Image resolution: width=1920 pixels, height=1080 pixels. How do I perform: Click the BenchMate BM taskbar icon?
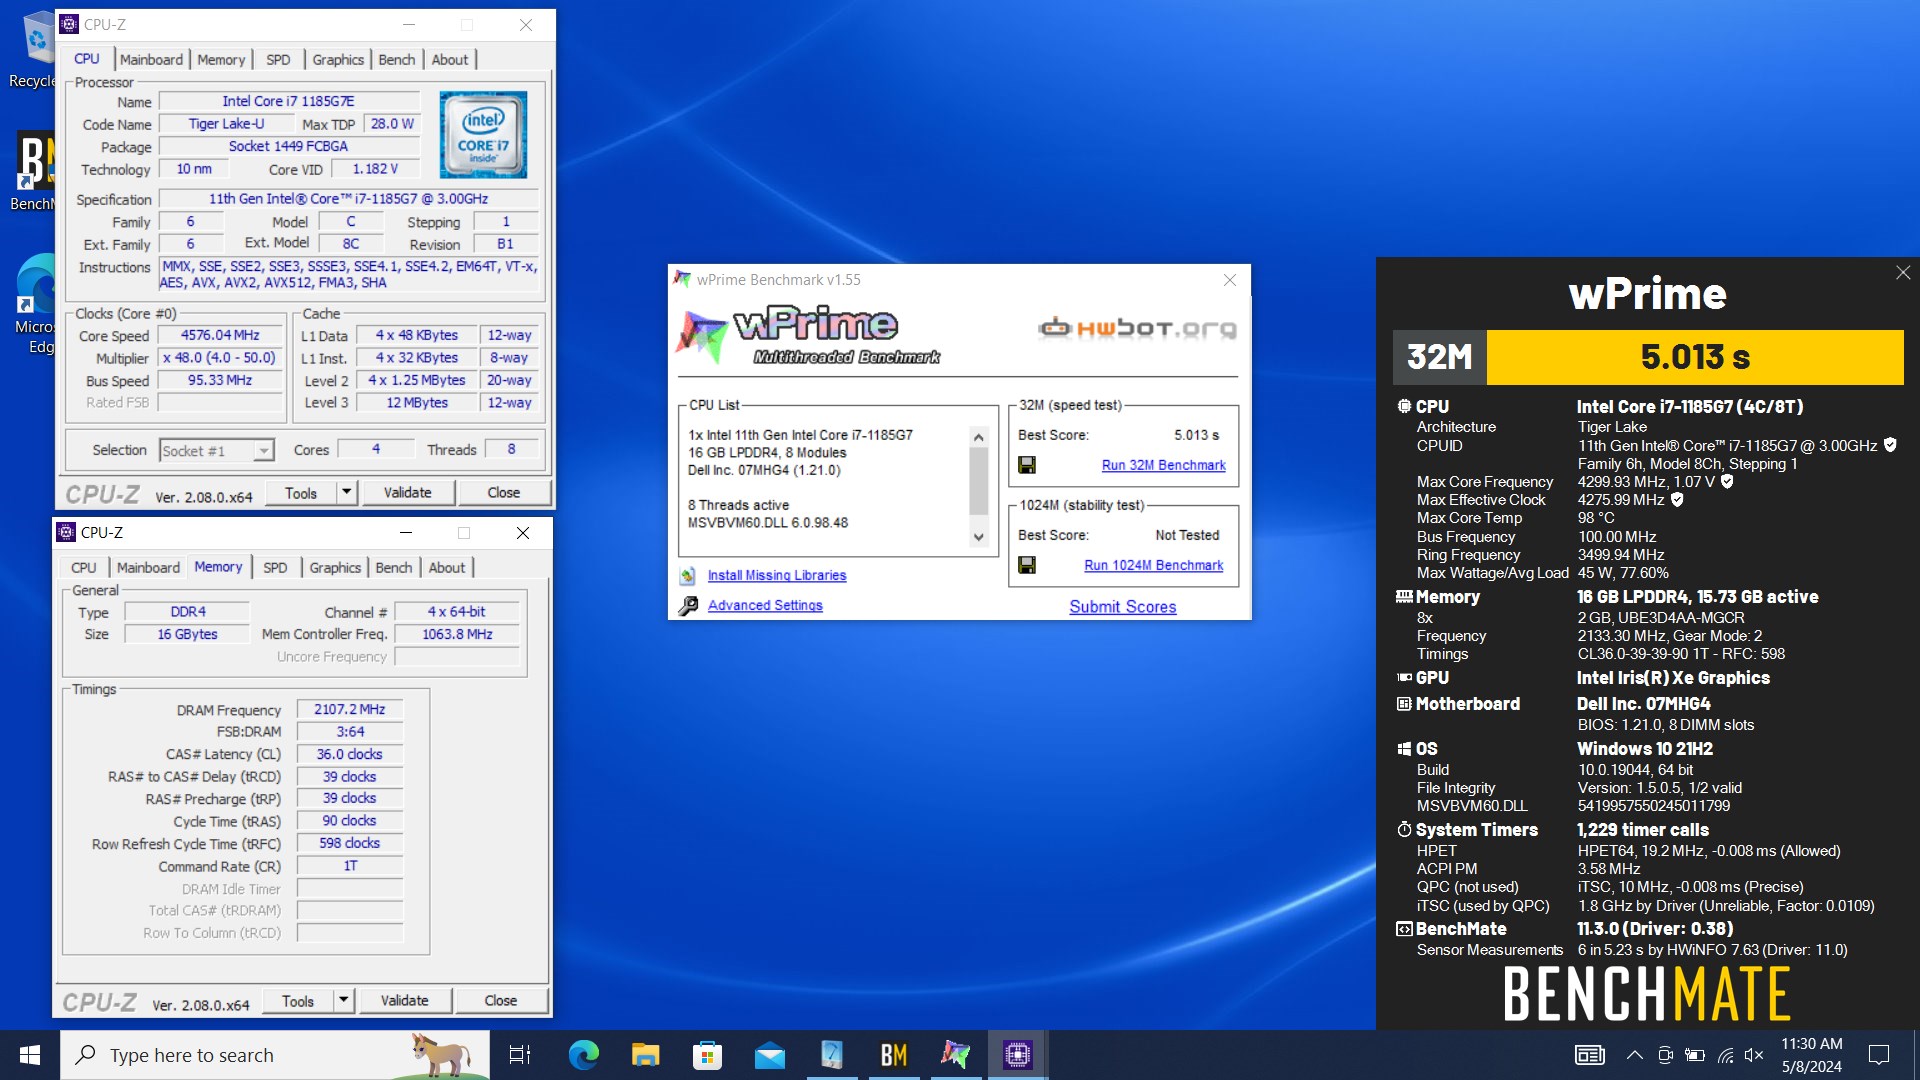click(x=893, y=1055)
